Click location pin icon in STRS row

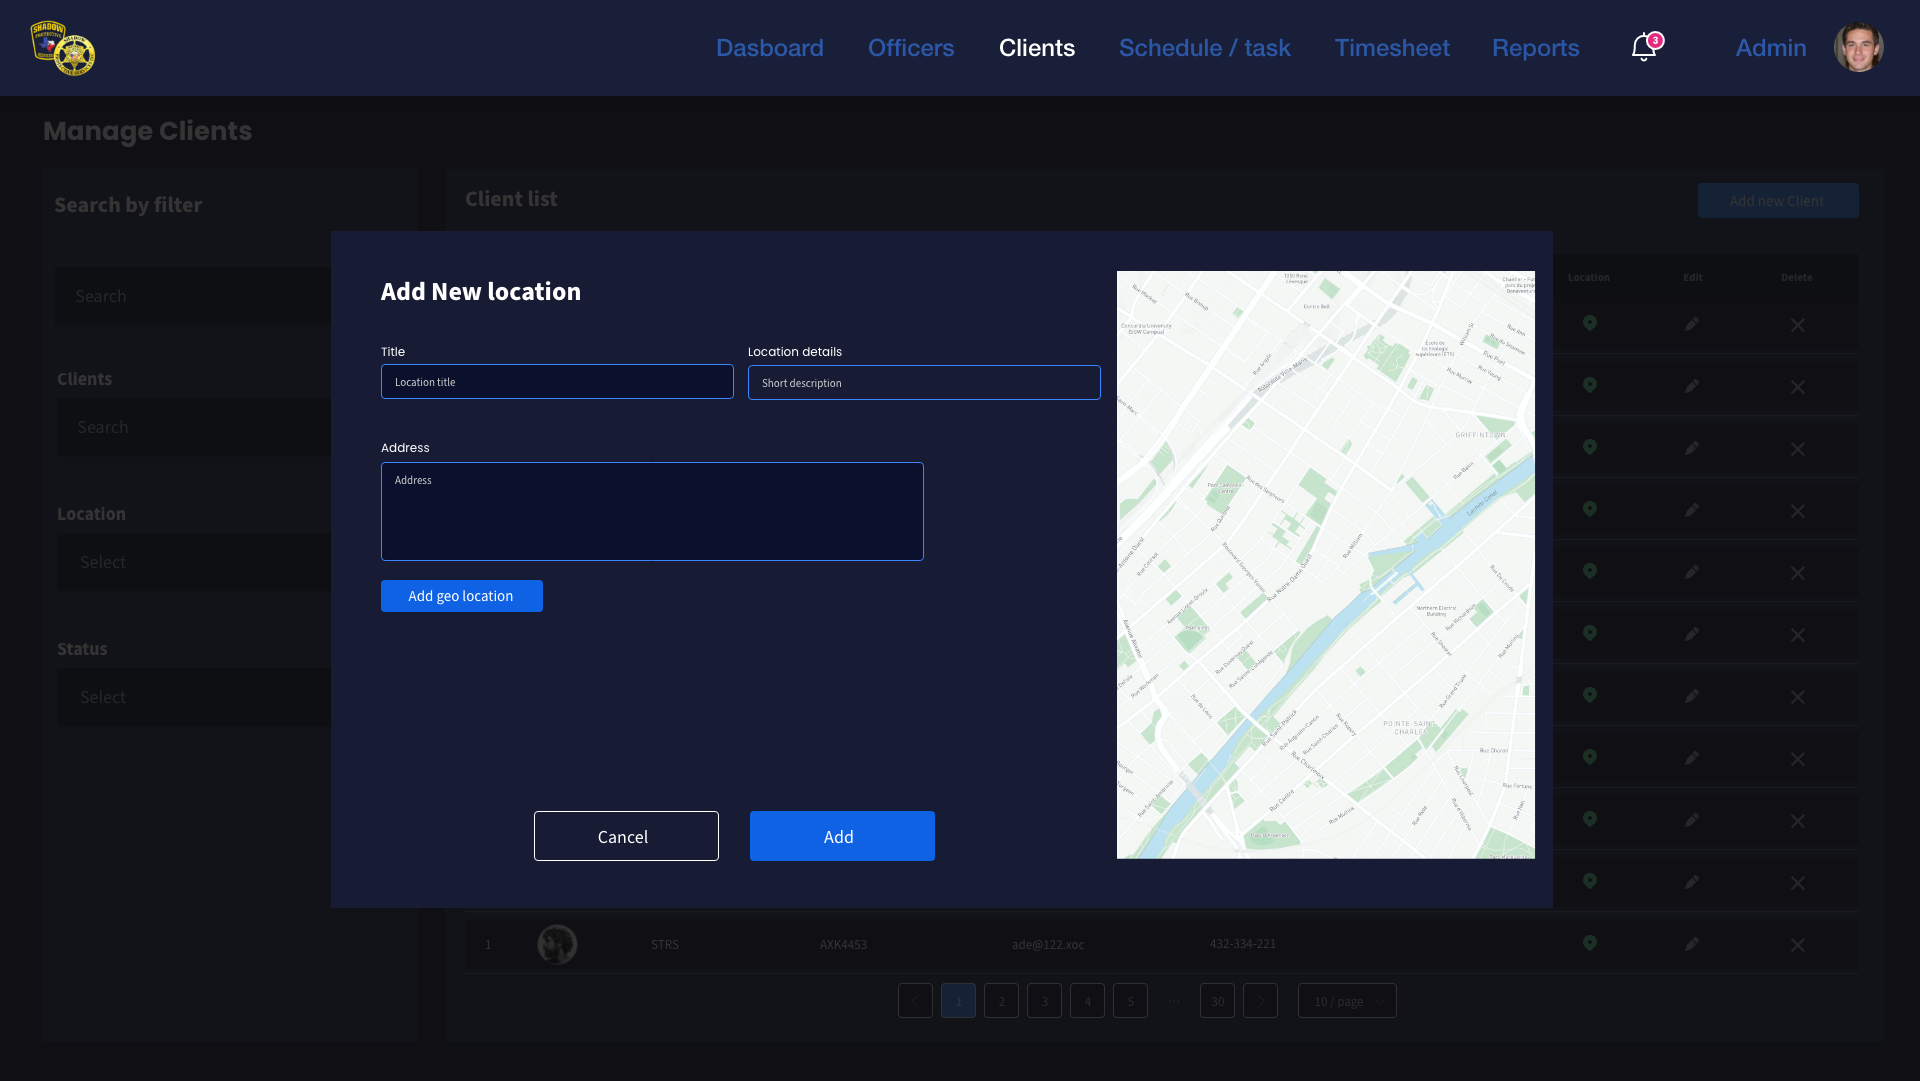point(1589,943)
